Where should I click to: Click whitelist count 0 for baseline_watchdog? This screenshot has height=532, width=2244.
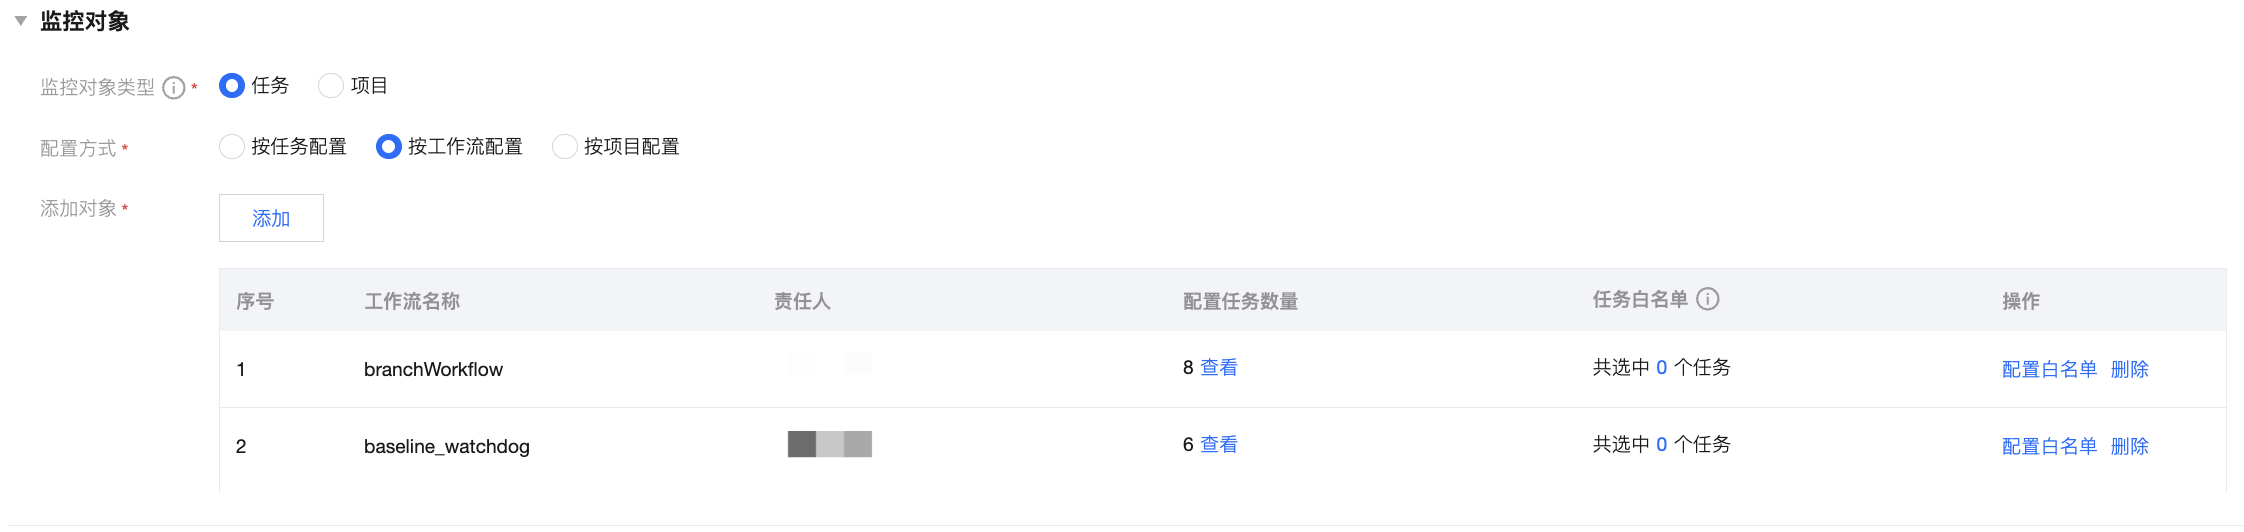coord(1662,445)
